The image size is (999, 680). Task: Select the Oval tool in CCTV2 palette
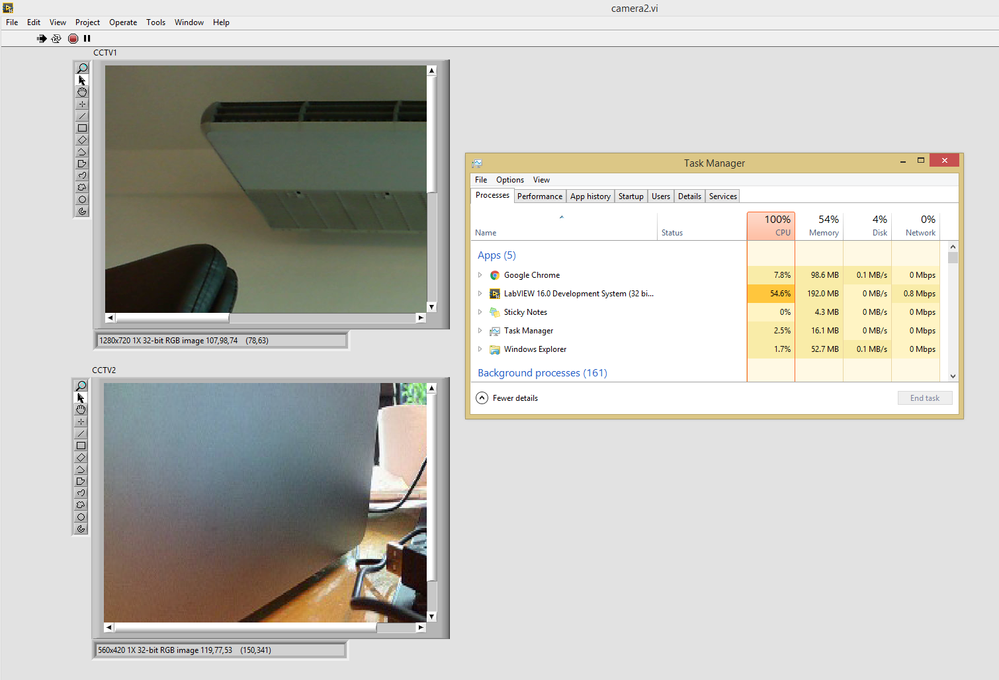(x=81, y=517)
